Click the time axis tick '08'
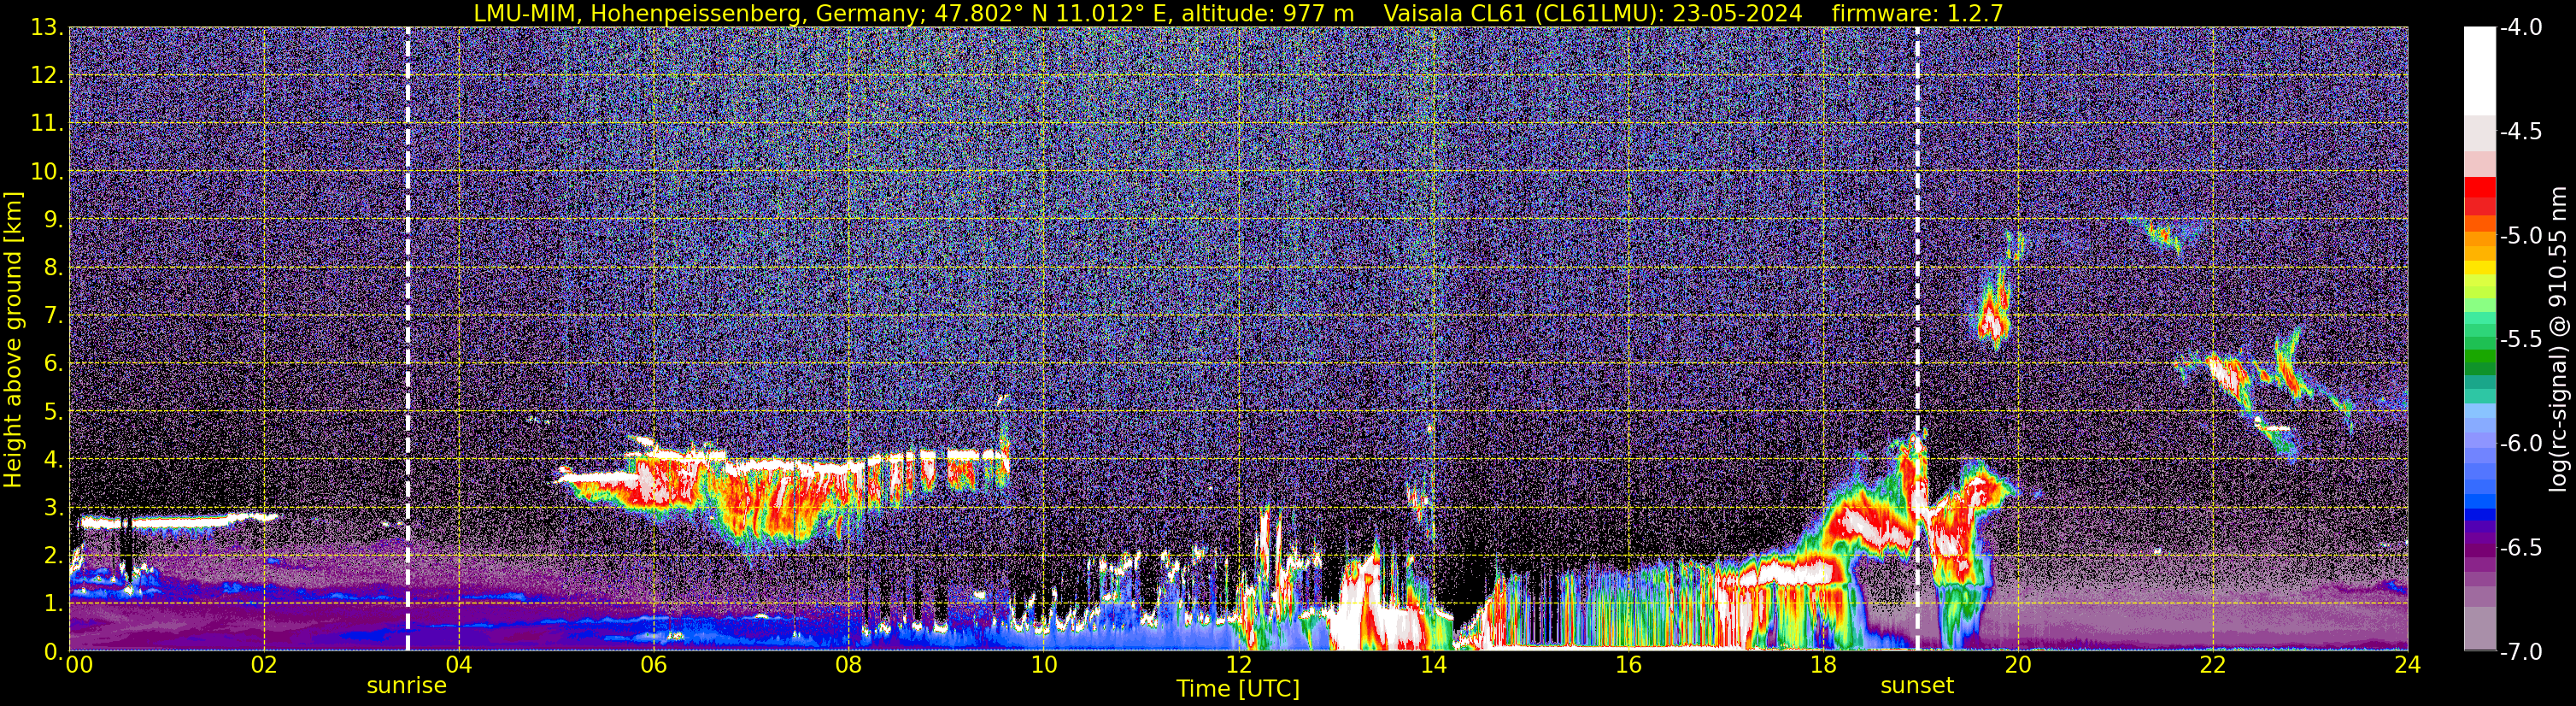Screen dimensions: 2576x706 point(848,665)
